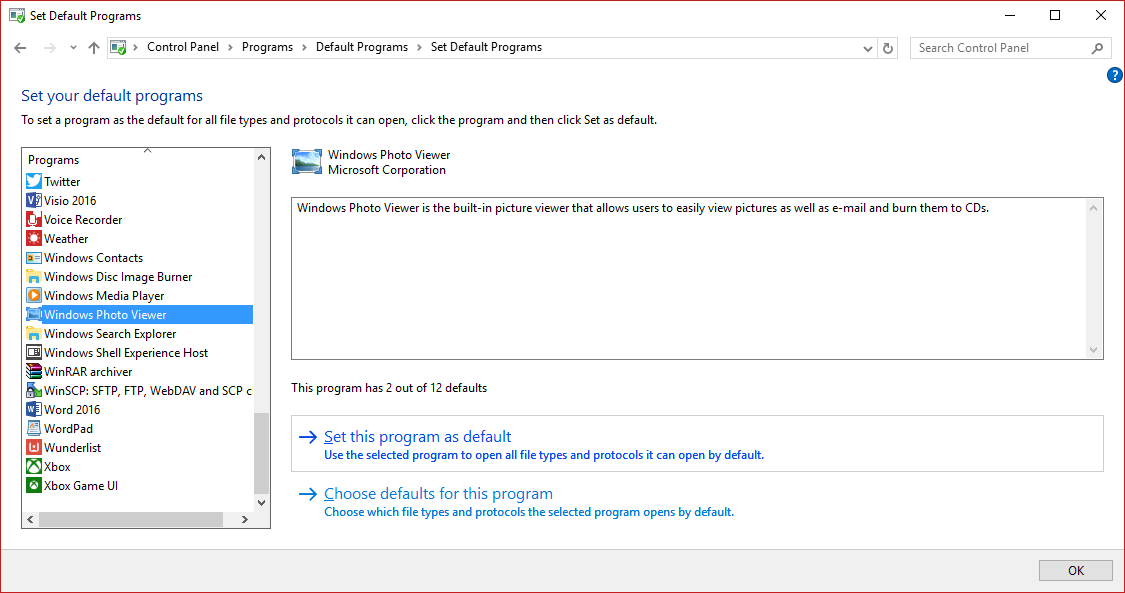Expand chevron after Programs breadcrumb
Image resolution: width=1125 pixels, height=593 pixels.
[x=304, y=47]
